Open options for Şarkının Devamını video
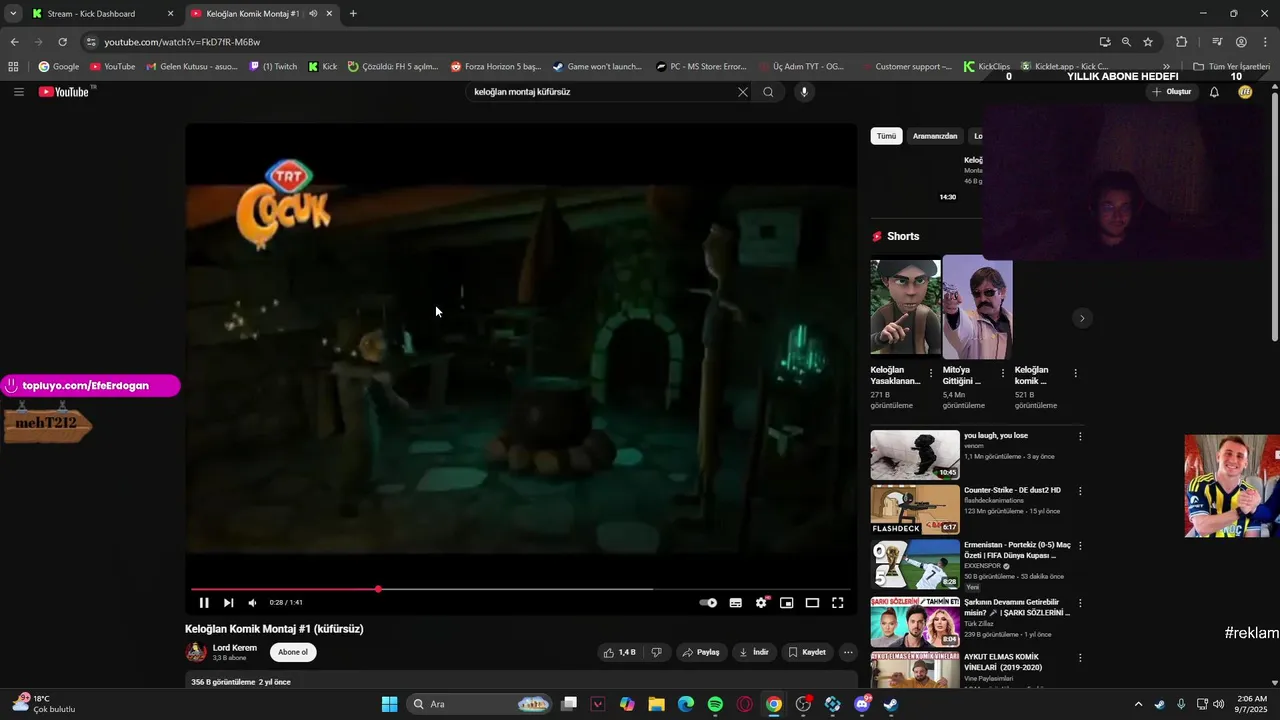Viewport: 1280px width, 720px height. pos(1080,603)
